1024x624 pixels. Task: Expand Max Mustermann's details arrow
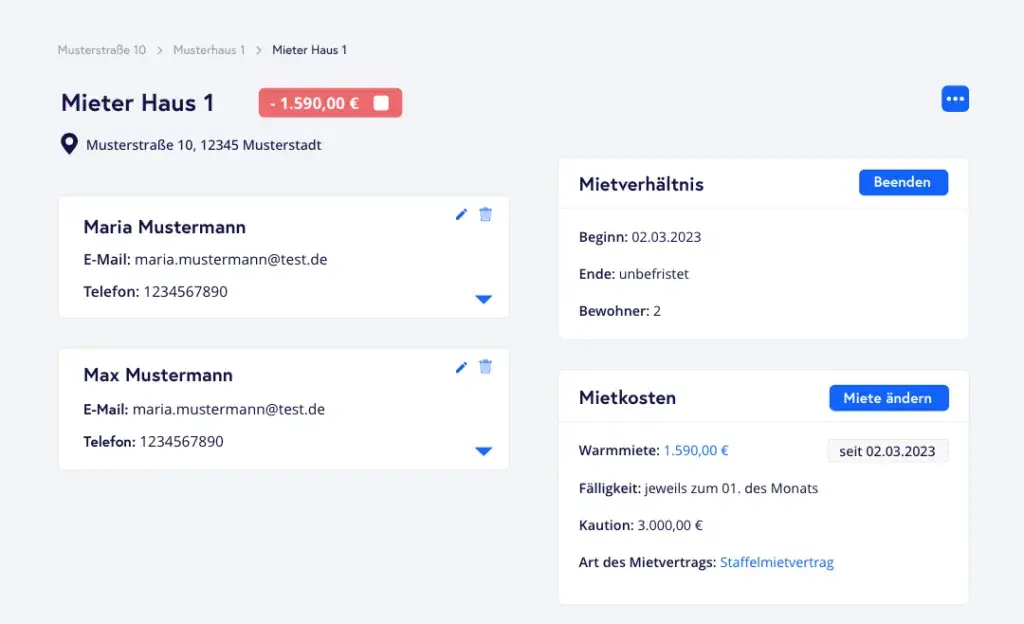484,451
